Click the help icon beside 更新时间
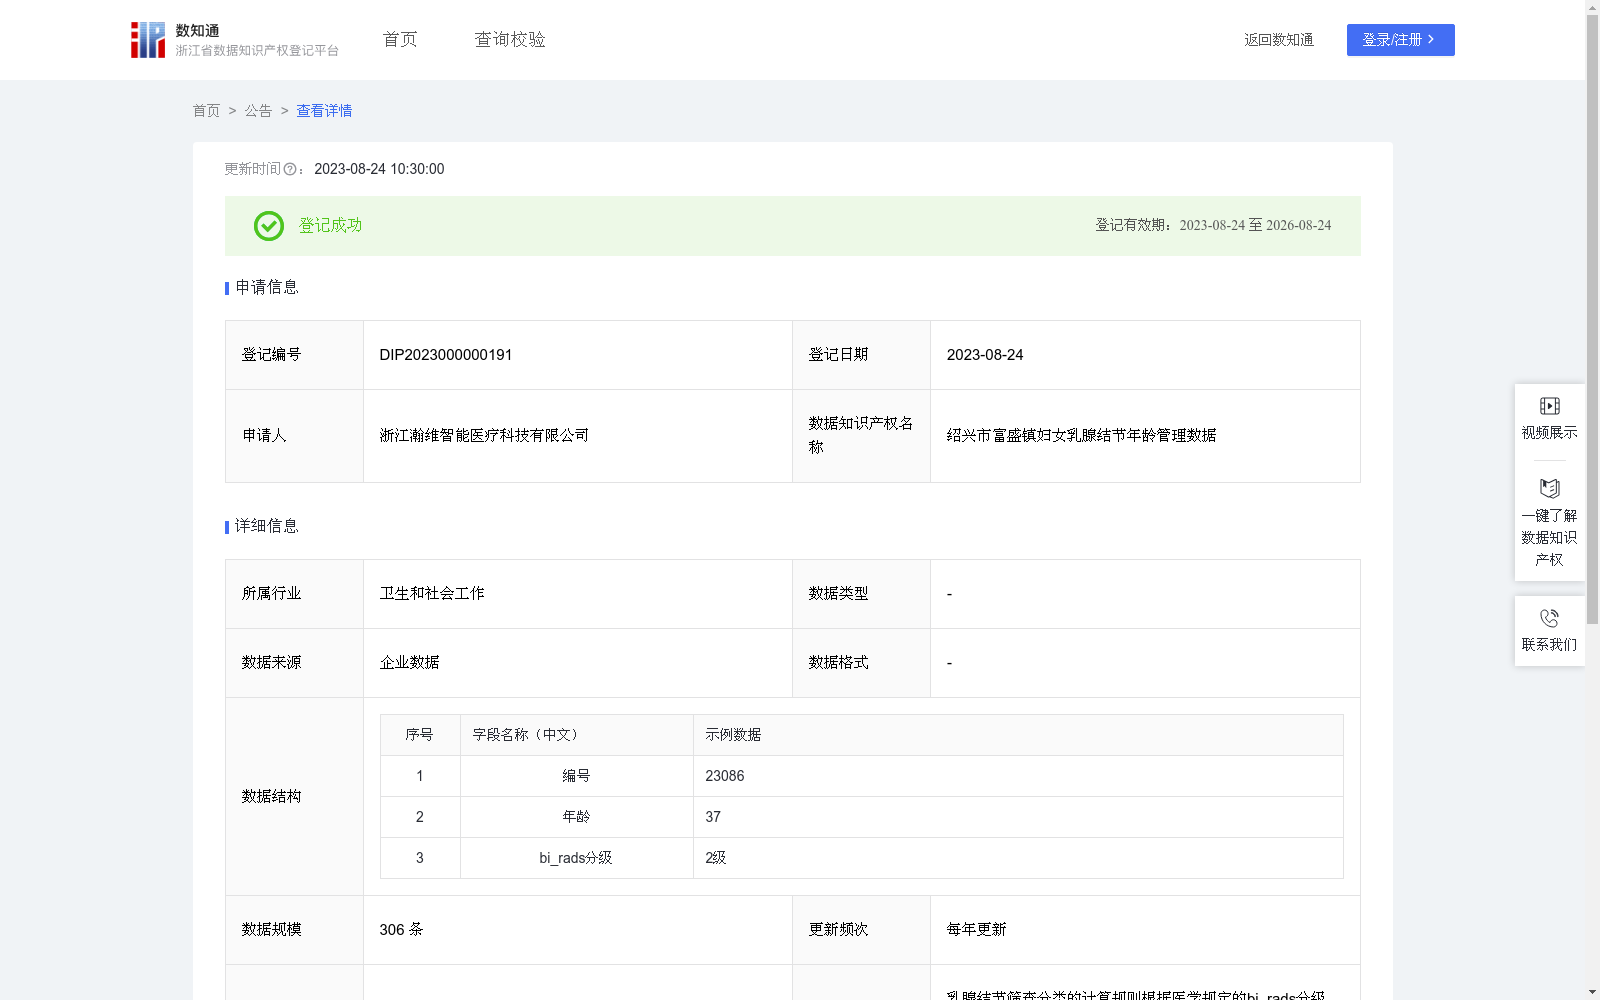The image size is (1600, 1000). point(290,170)
